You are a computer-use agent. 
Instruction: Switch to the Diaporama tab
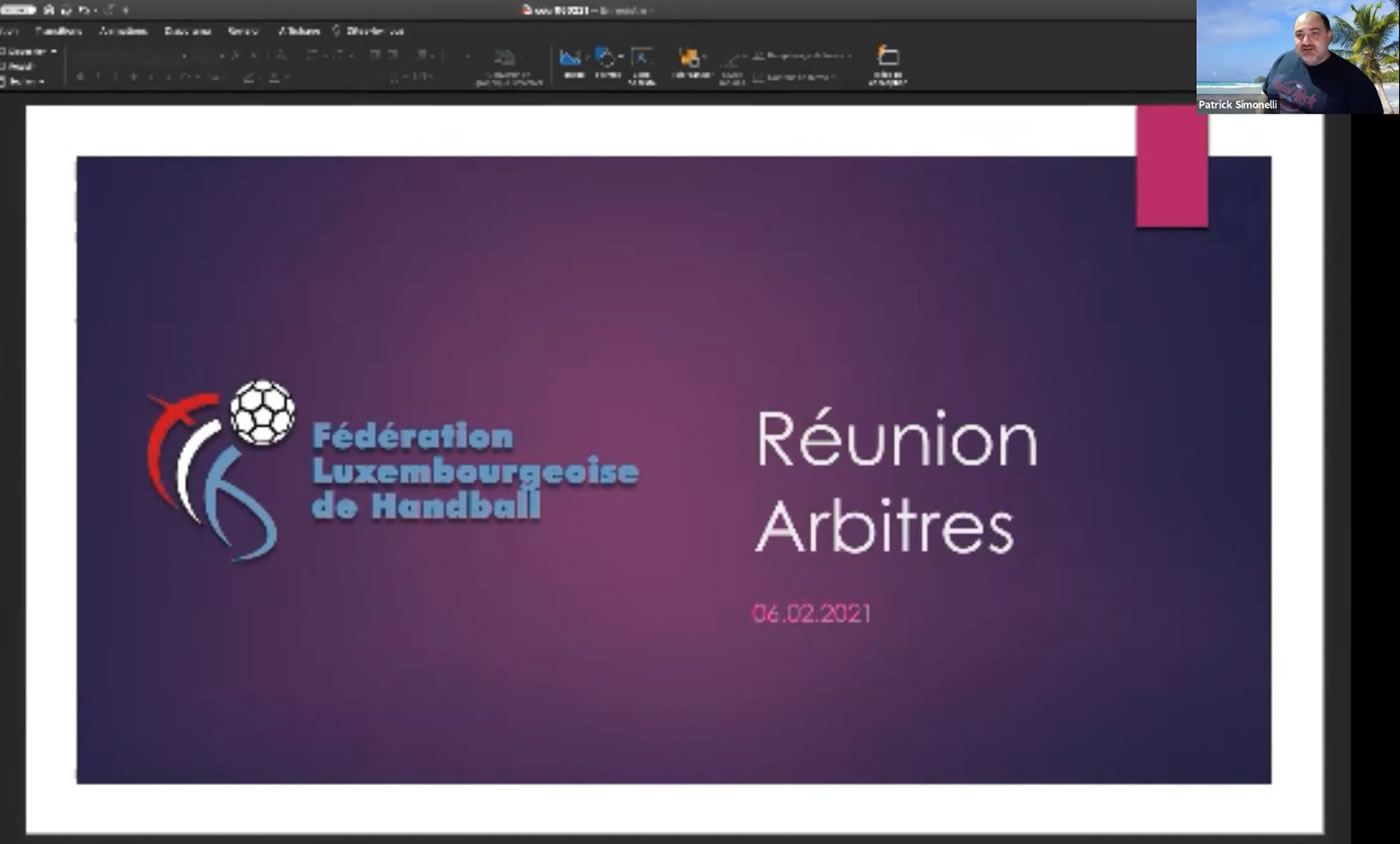click(x=187, y=31)
